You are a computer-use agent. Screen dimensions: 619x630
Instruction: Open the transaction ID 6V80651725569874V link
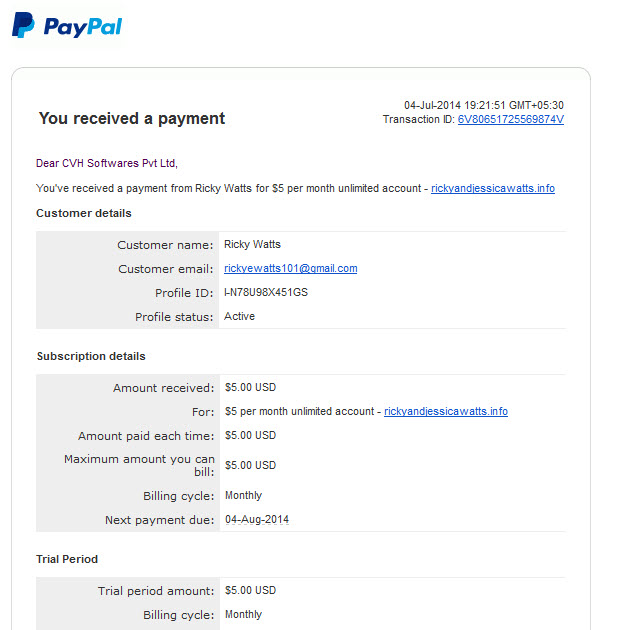coord(511,119)
